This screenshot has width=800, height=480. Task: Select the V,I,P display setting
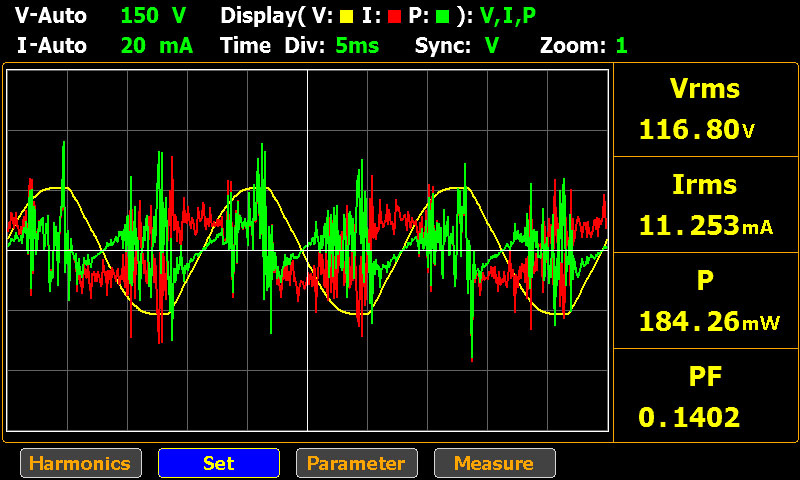[508, 16]
